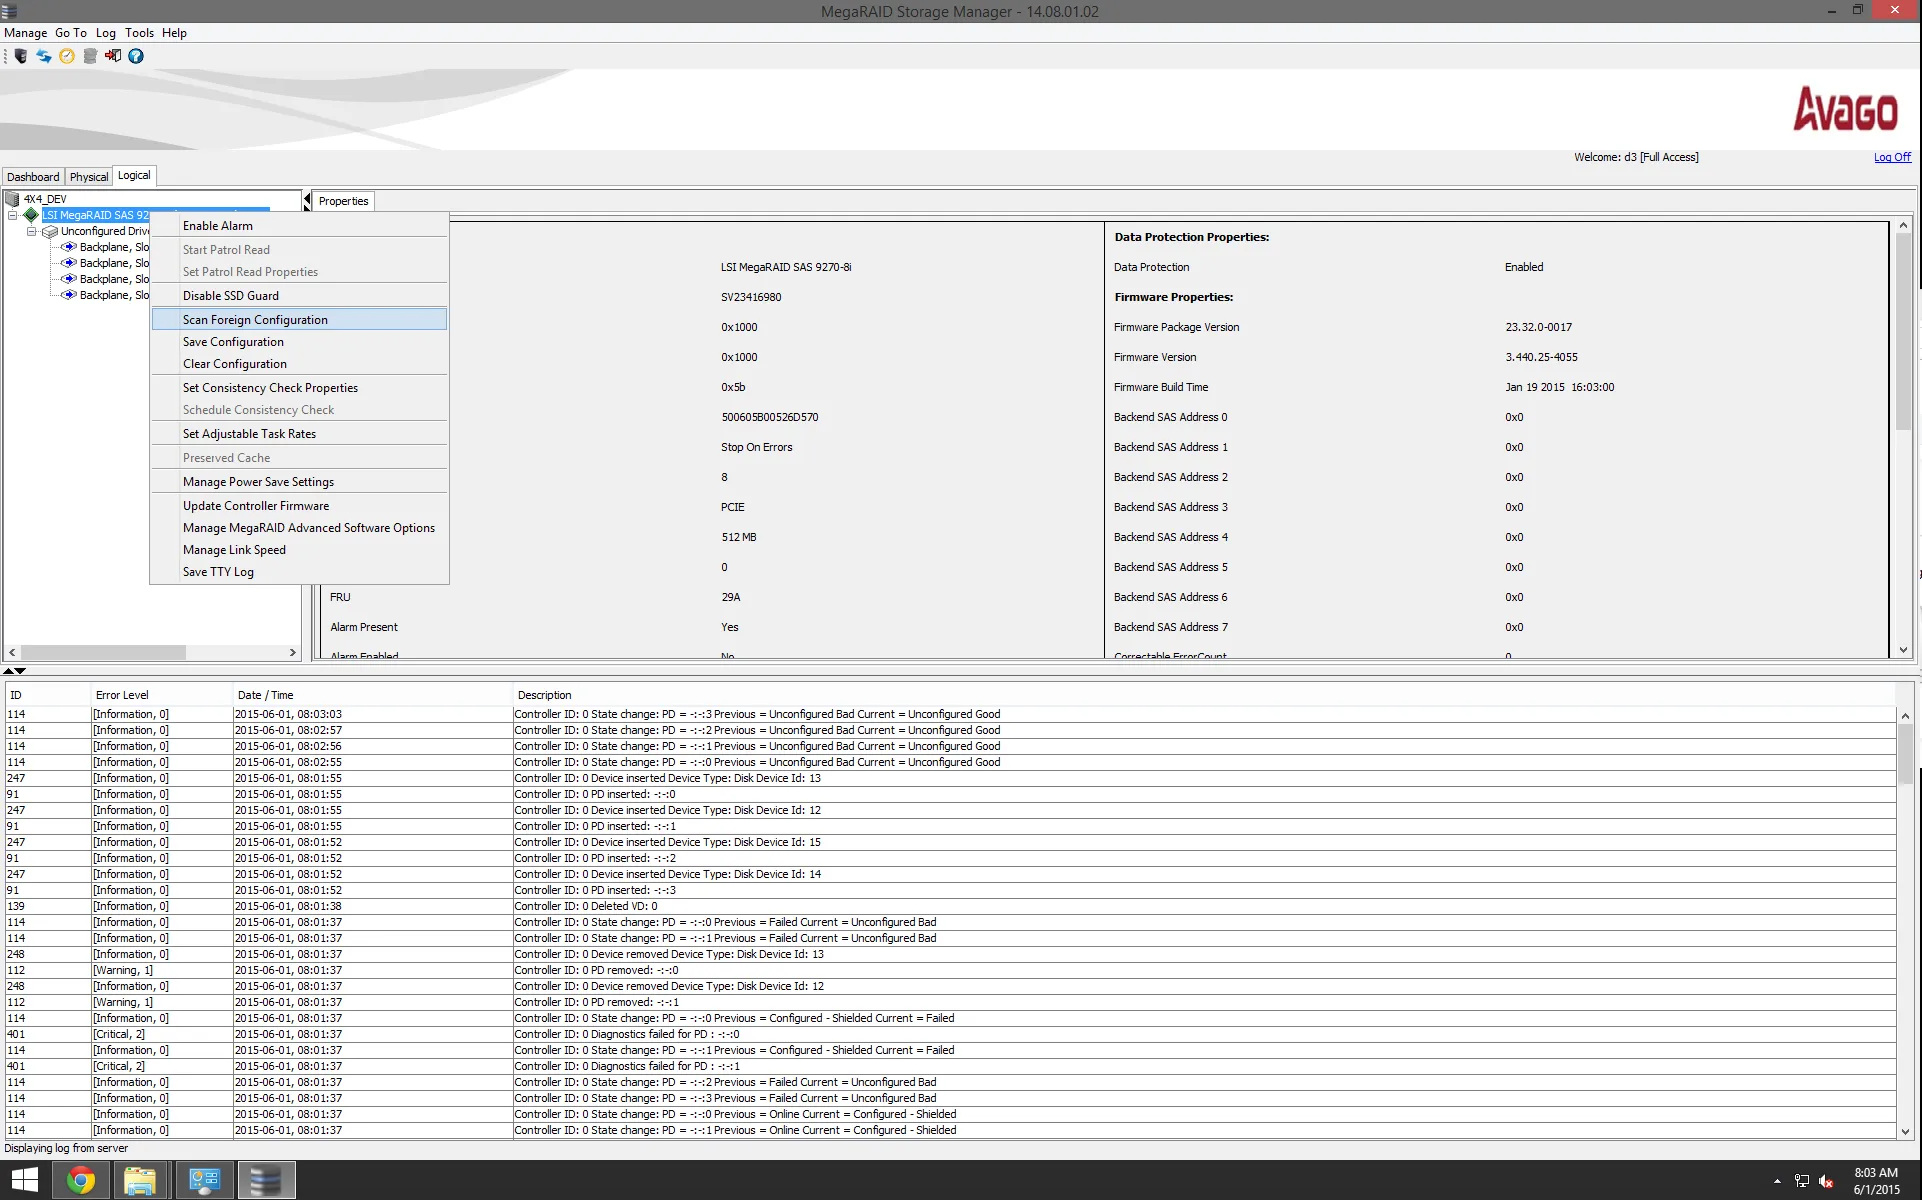Disable SSD Guard from the context menu
This screenshot has width=1922, height=1200.
pyautogui.click(x=232, y=295)
